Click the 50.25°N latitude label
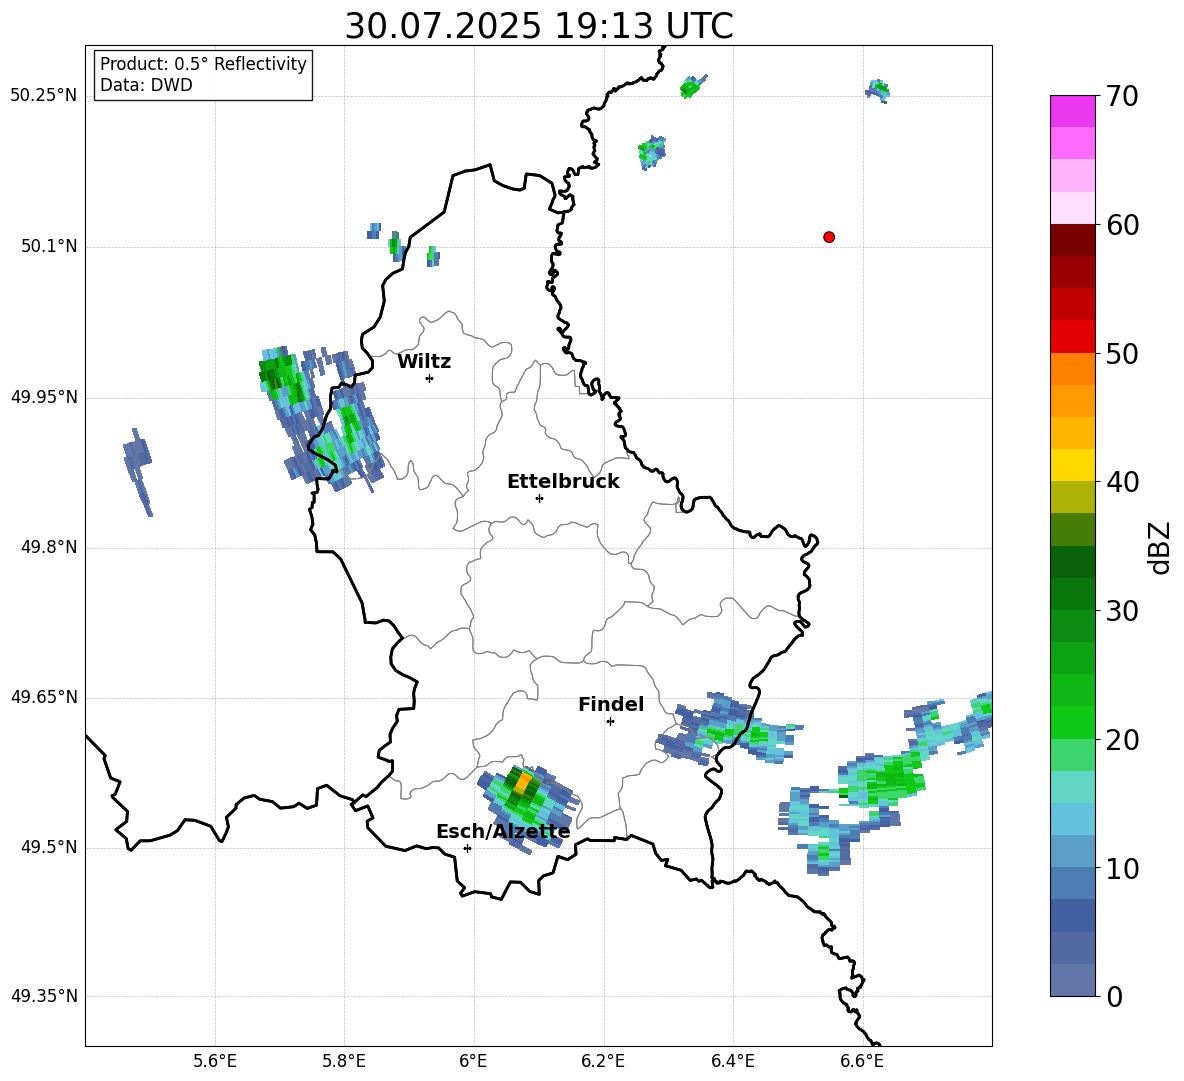 (x=44, y=96)
